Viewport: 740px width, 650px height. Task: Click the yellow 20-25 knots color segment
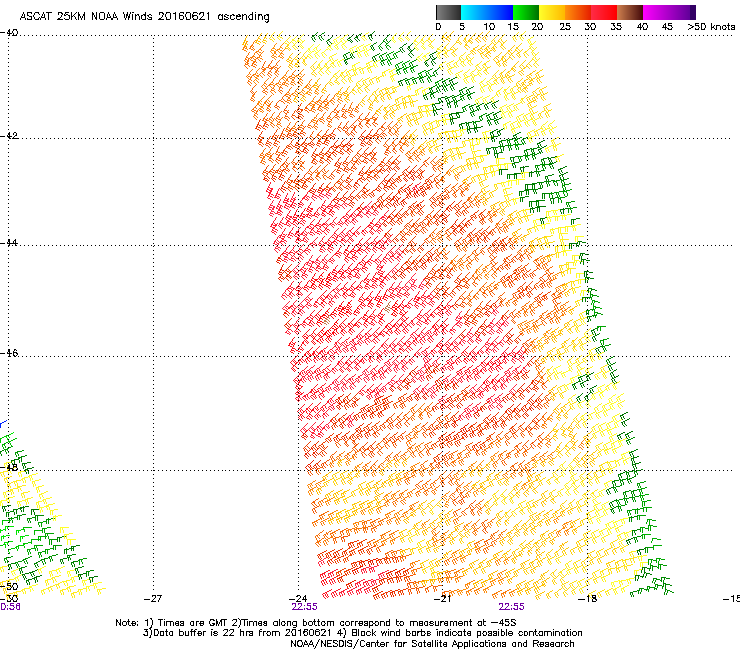coord(552,12)
